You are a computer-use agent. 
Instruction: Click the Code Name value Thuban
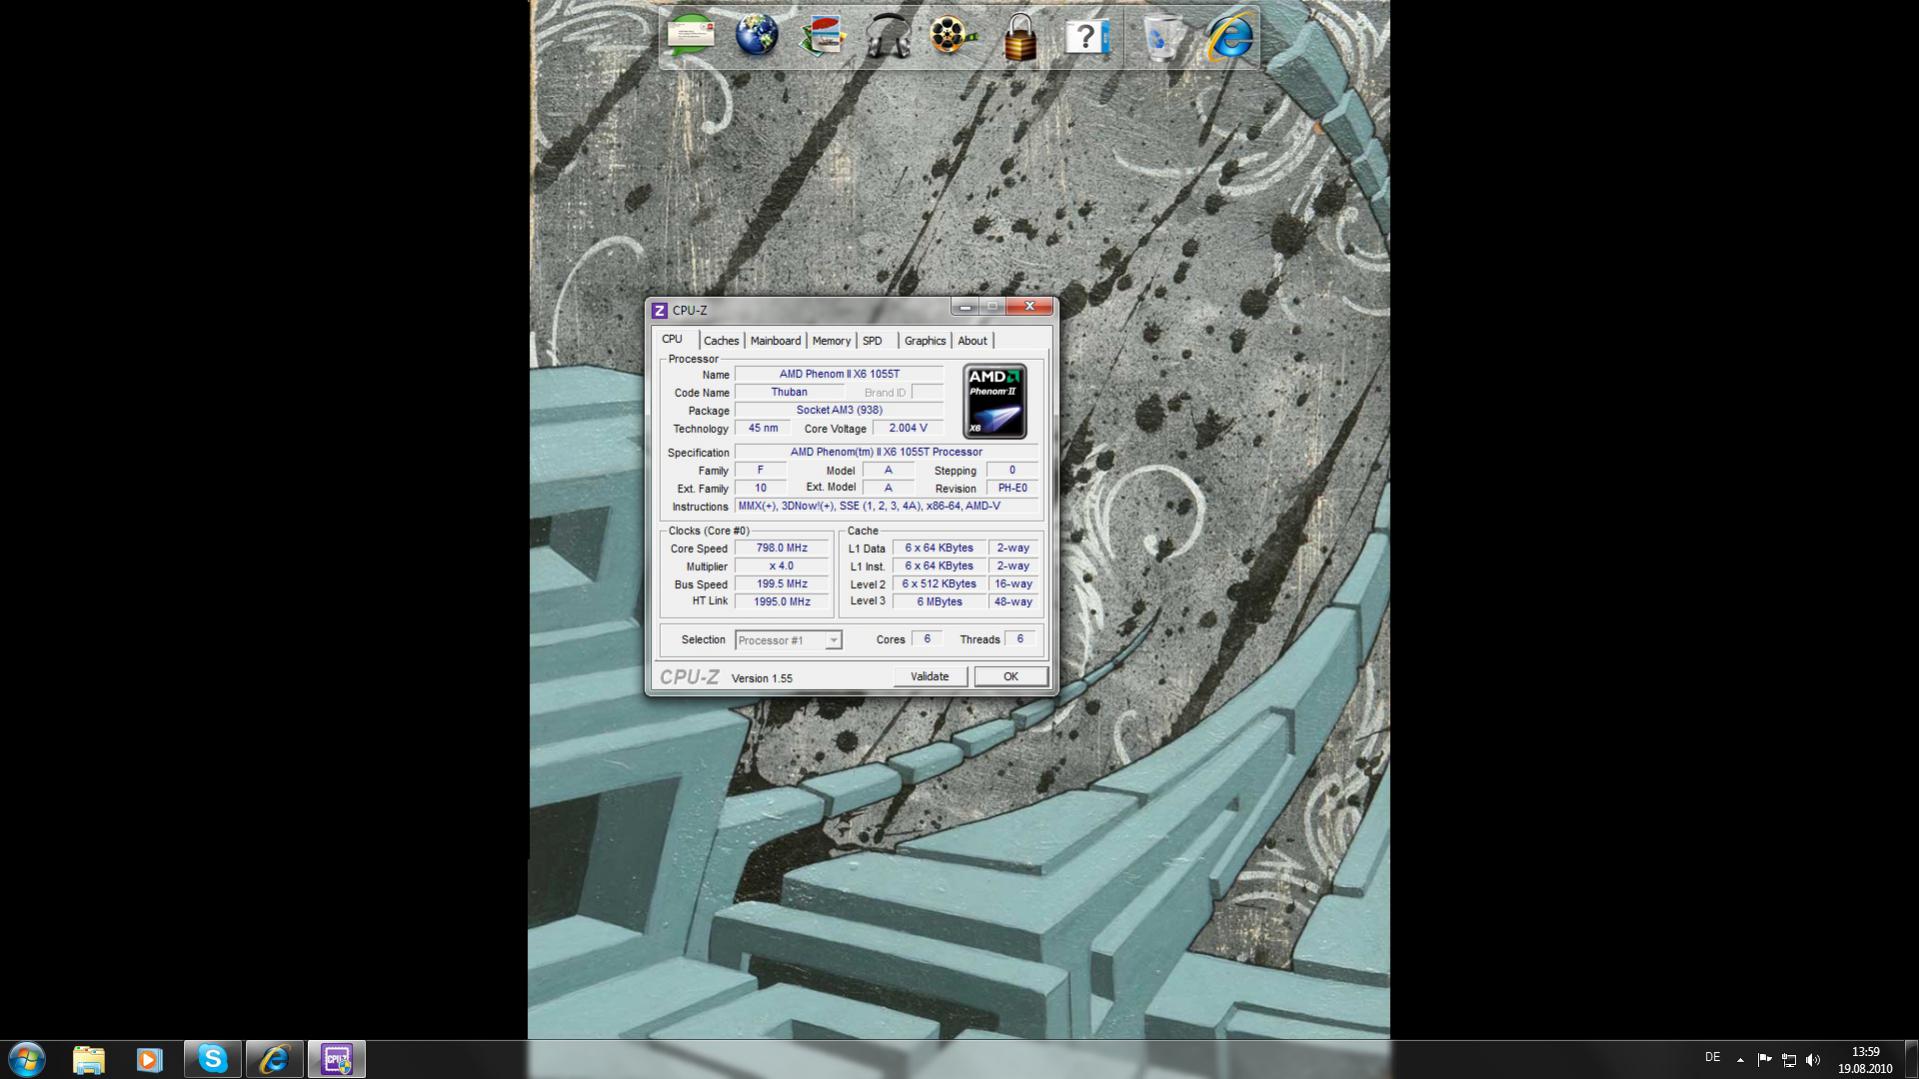[789, 392]
